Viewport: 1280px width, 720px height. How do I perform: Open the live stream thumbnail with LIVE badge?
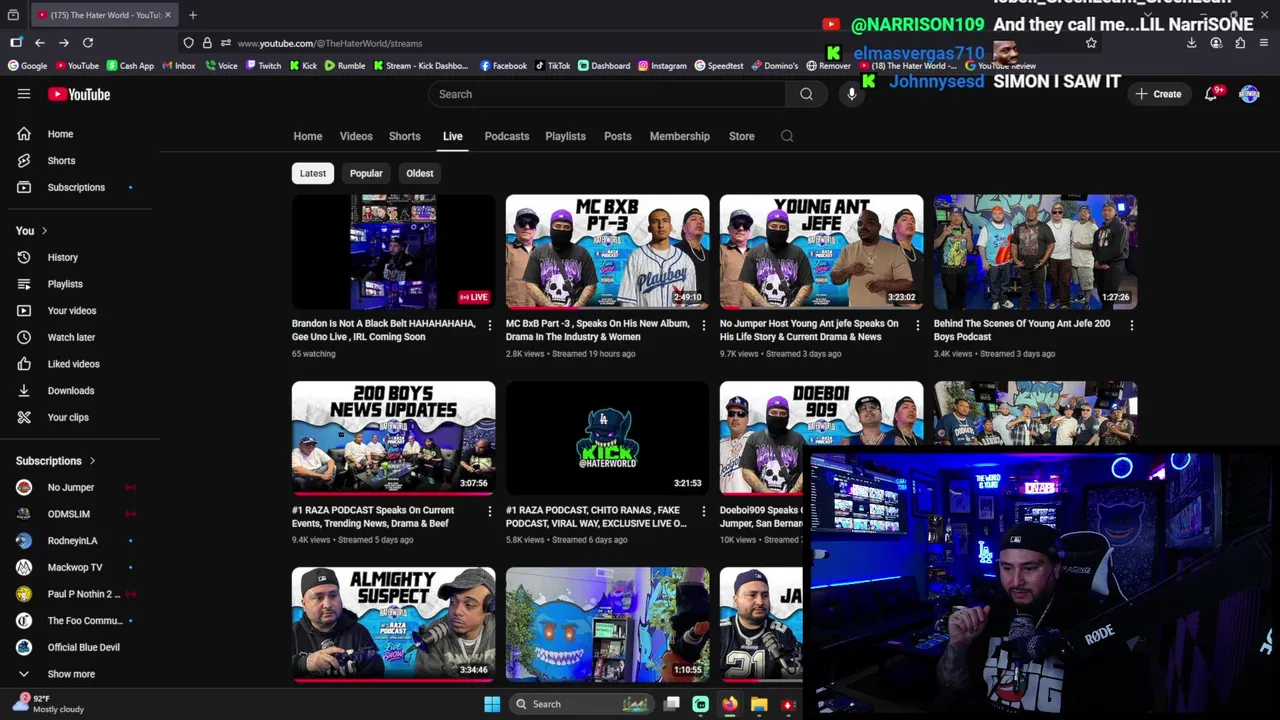pos(393,252)
